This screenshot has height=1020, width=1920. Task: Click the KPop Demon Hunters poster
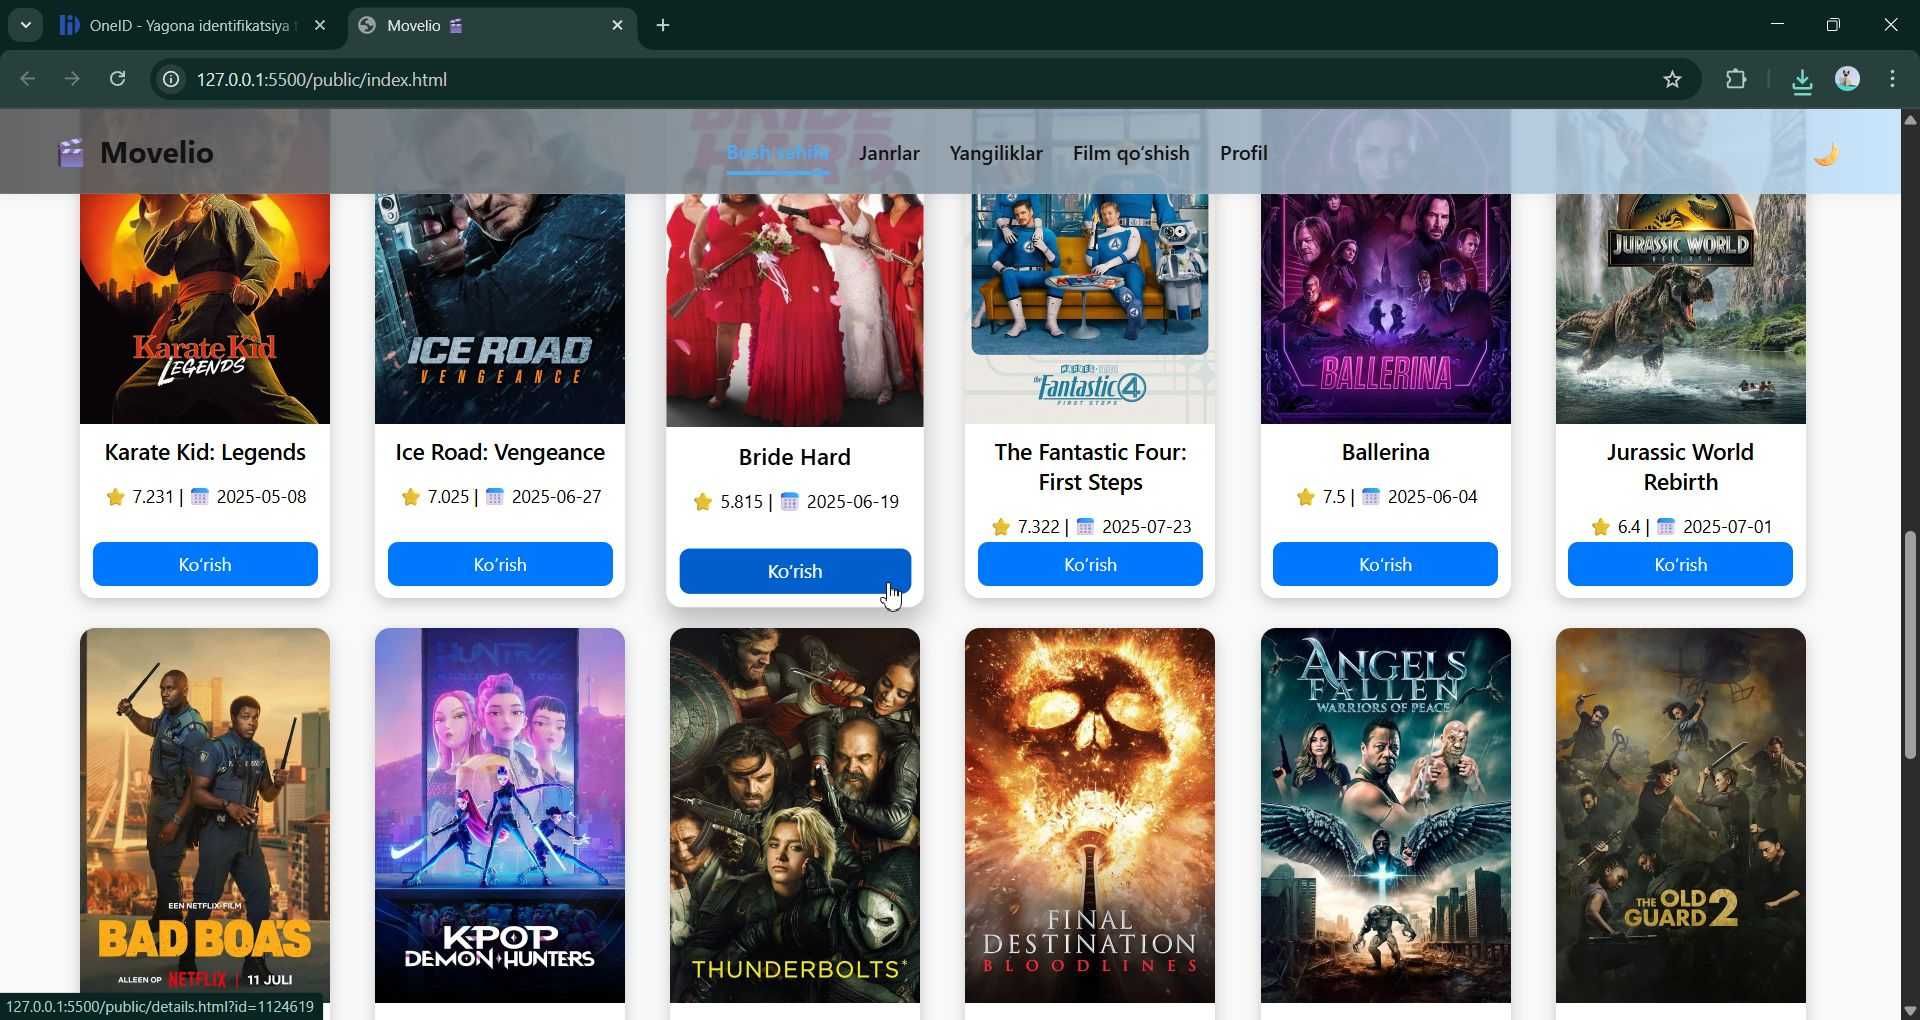click(500, 815)
